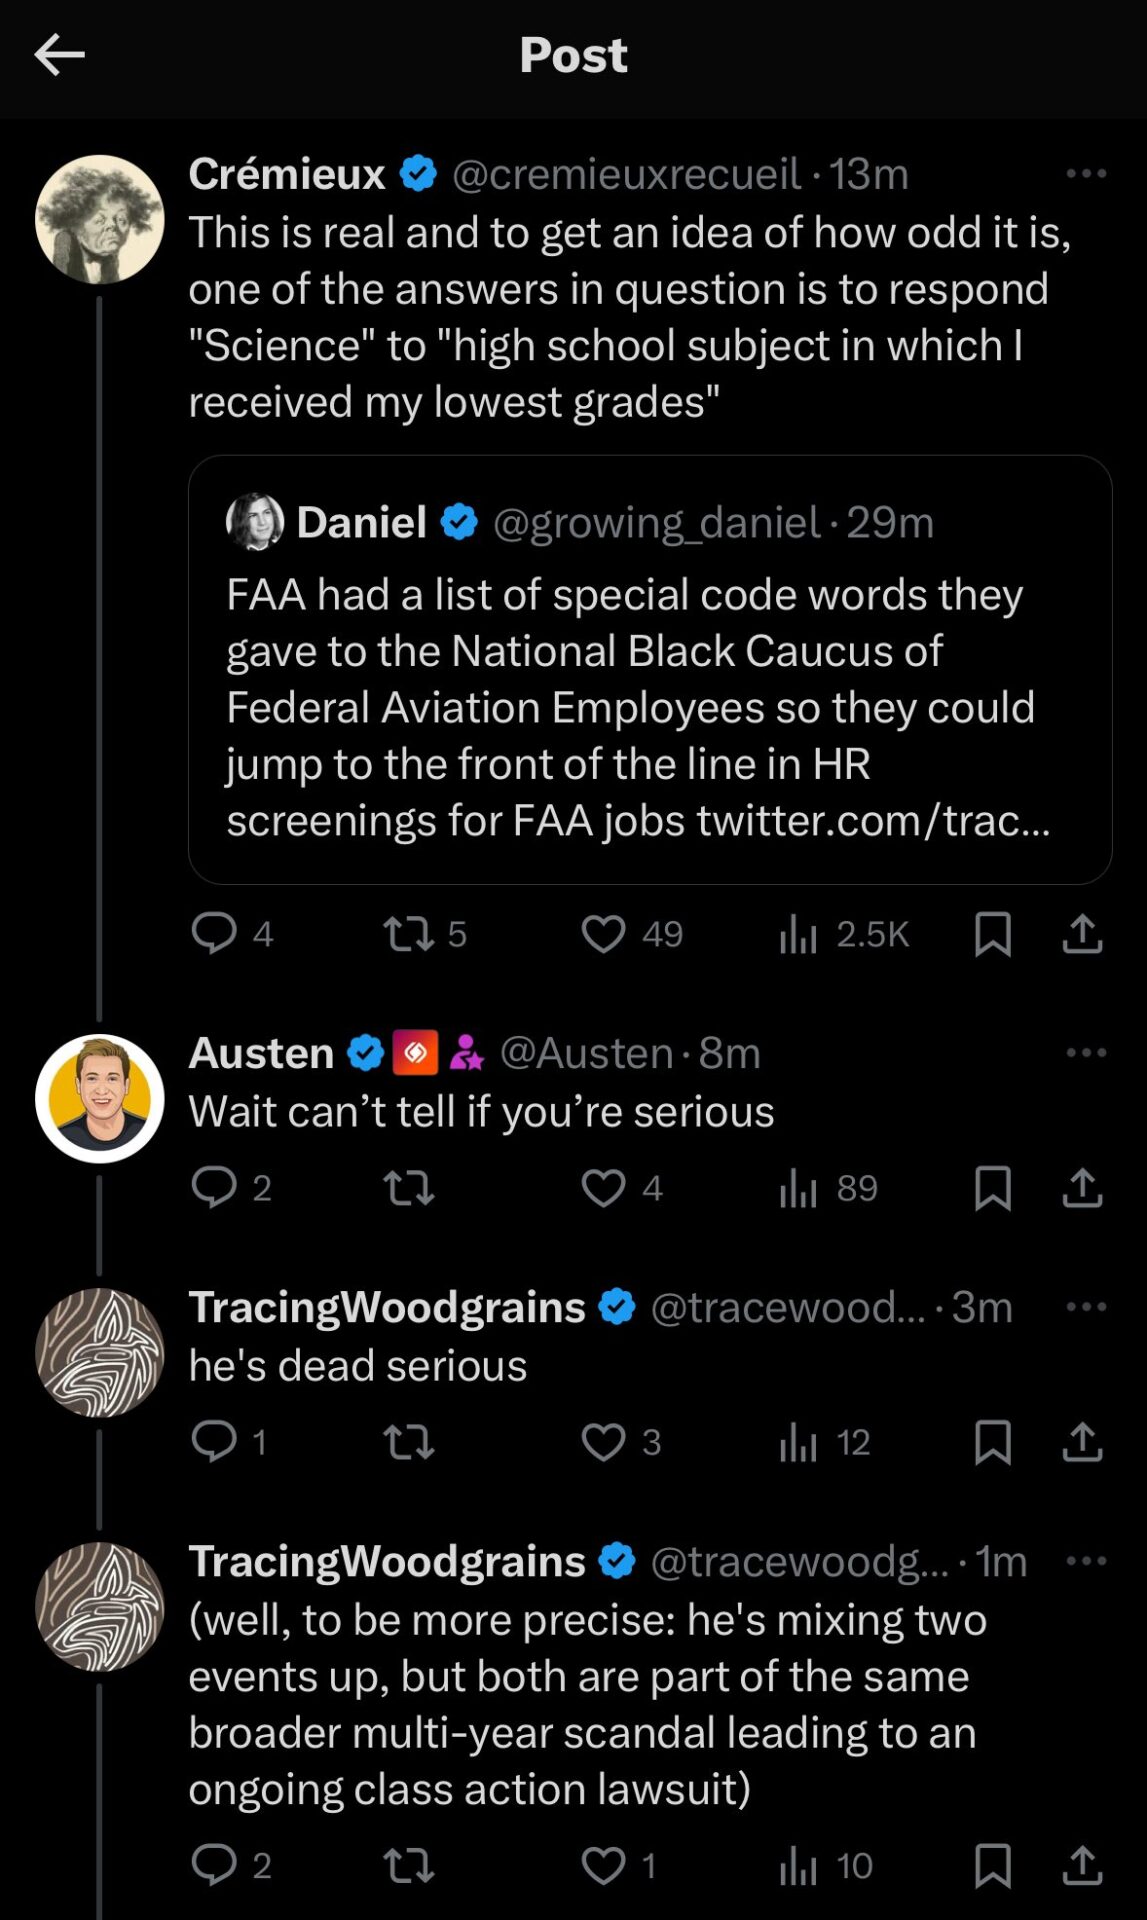Repost Austen's reply
Viewport: 1147px width, 1920px height.
tap(409, 1188)
